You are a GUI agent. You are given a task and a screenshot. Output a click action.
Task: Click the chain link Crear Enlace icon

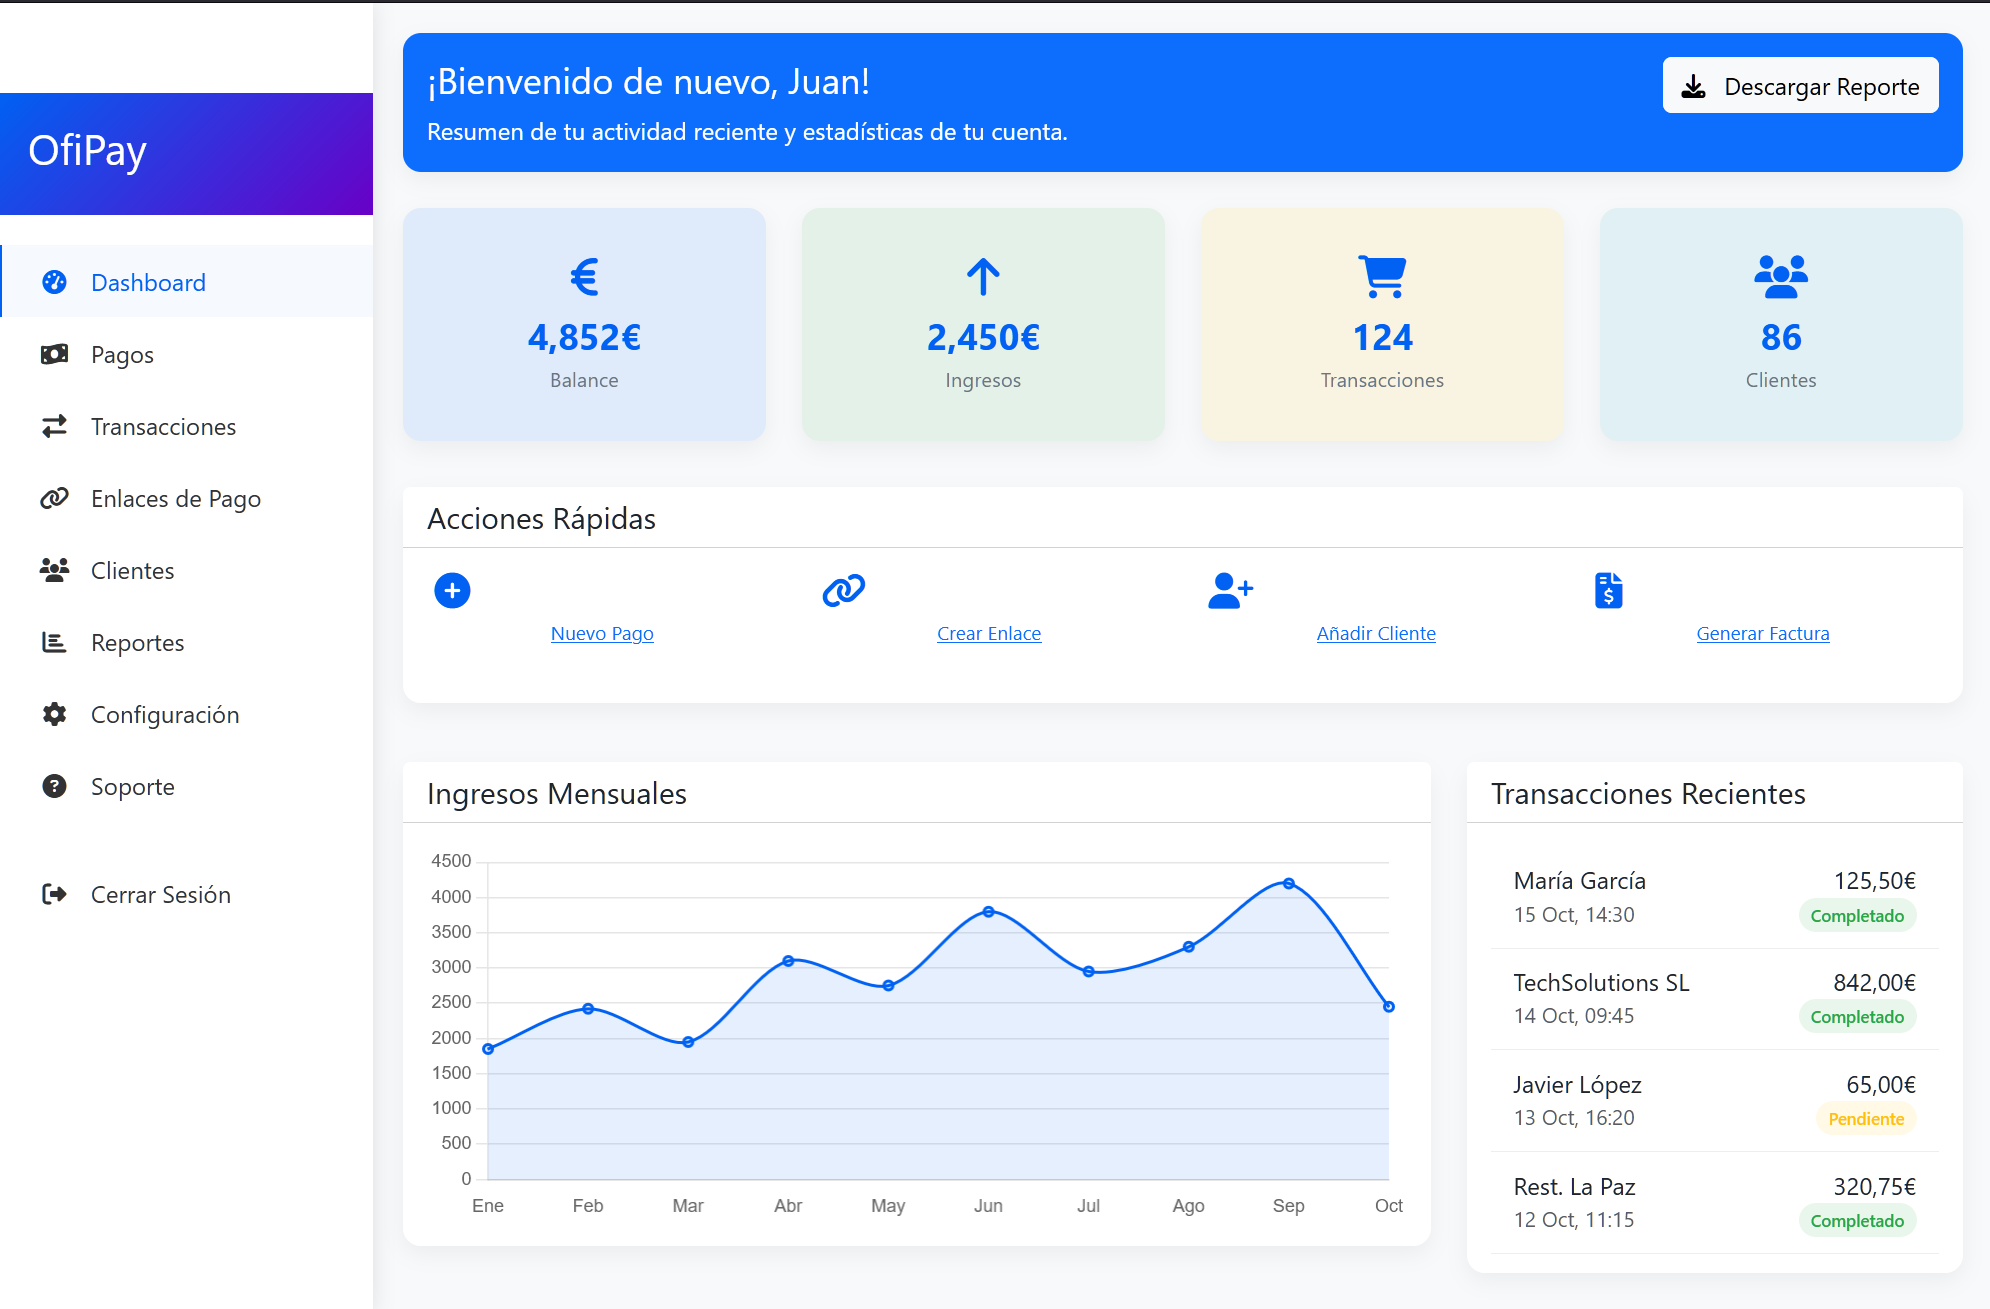click(843, 590)
